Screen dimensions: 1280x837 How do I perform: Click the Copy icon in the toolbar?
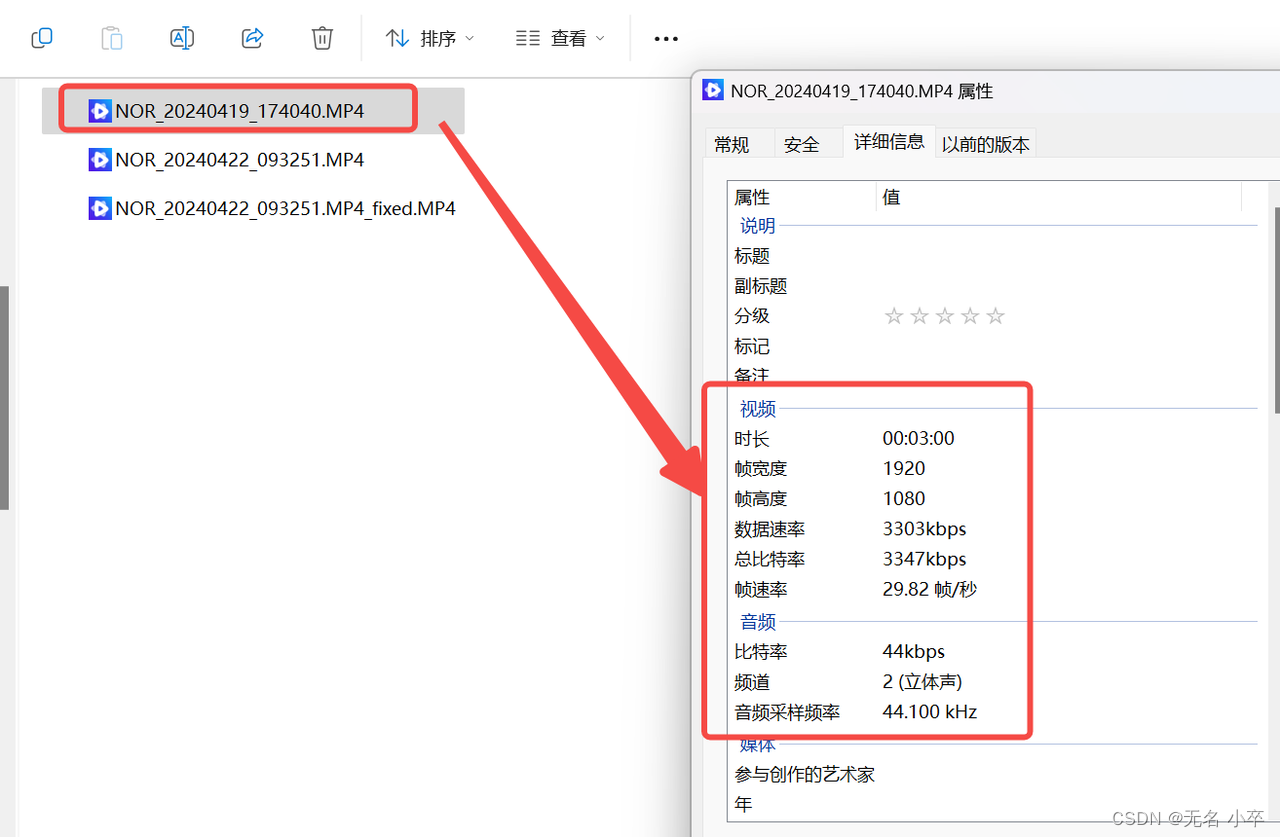coord(41,38)
